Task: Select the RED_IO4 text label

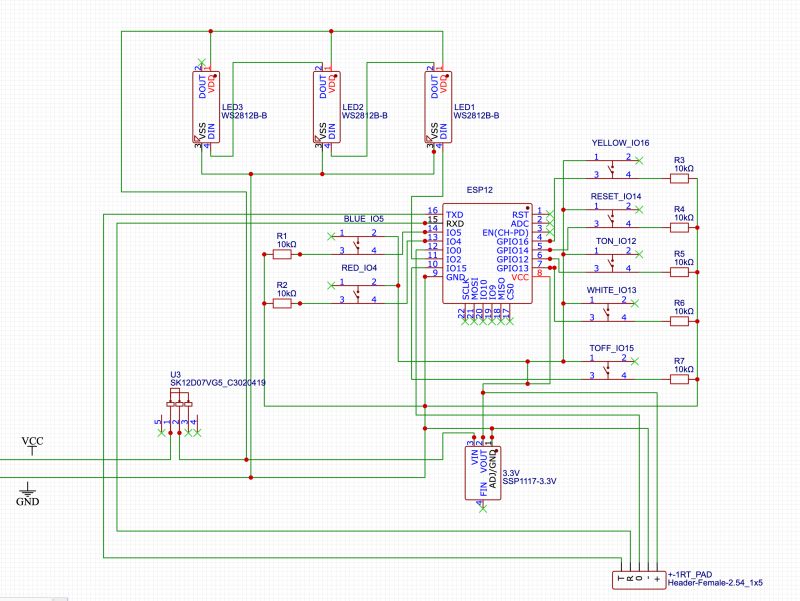Action: pyautogui.click(x=359, y=268)
